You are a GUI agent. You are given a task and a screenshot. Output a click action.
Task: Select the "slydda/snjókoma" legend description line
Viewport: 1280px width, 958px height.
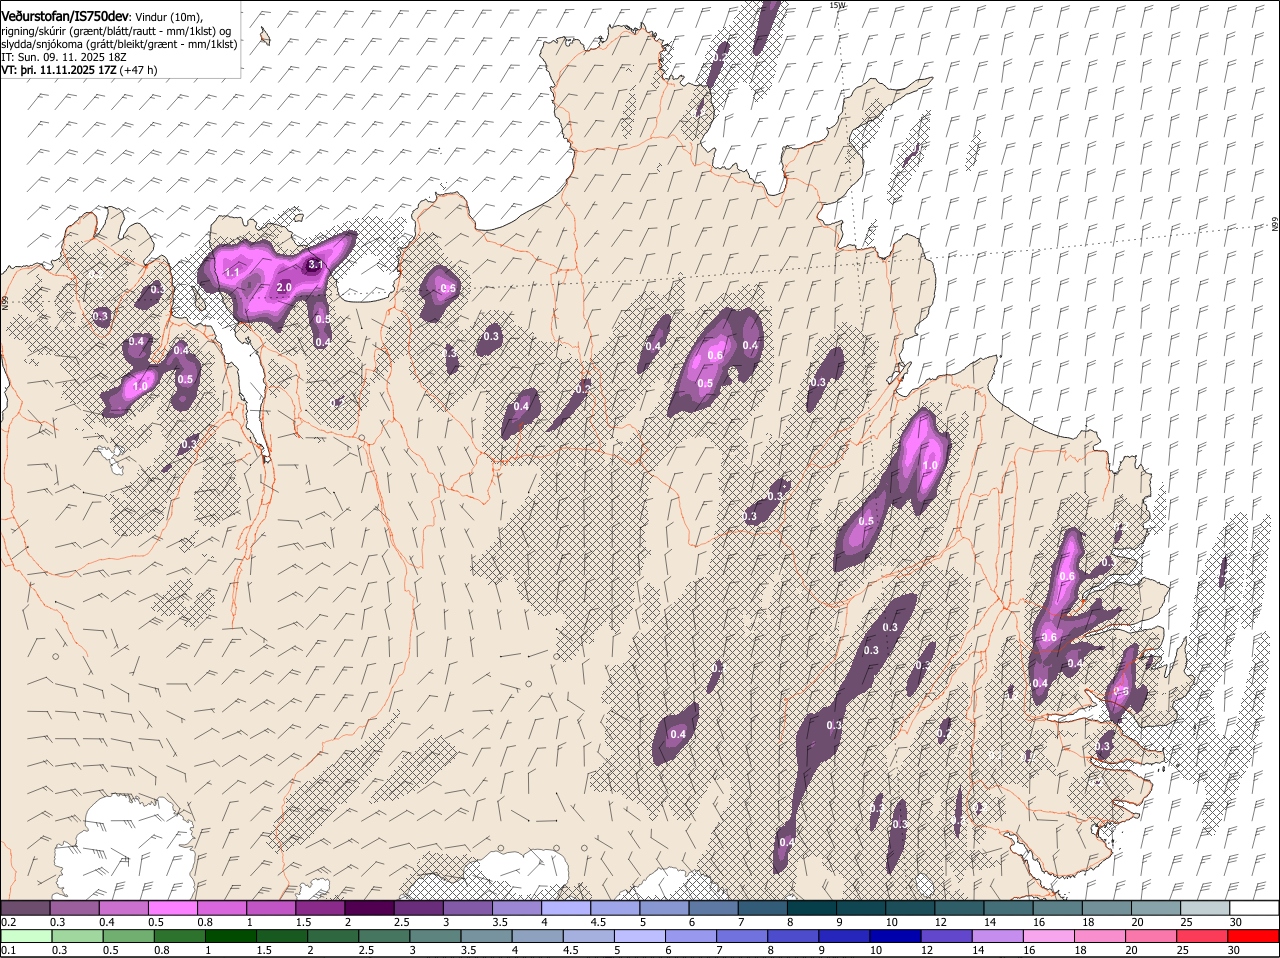[x=119, y=44]
